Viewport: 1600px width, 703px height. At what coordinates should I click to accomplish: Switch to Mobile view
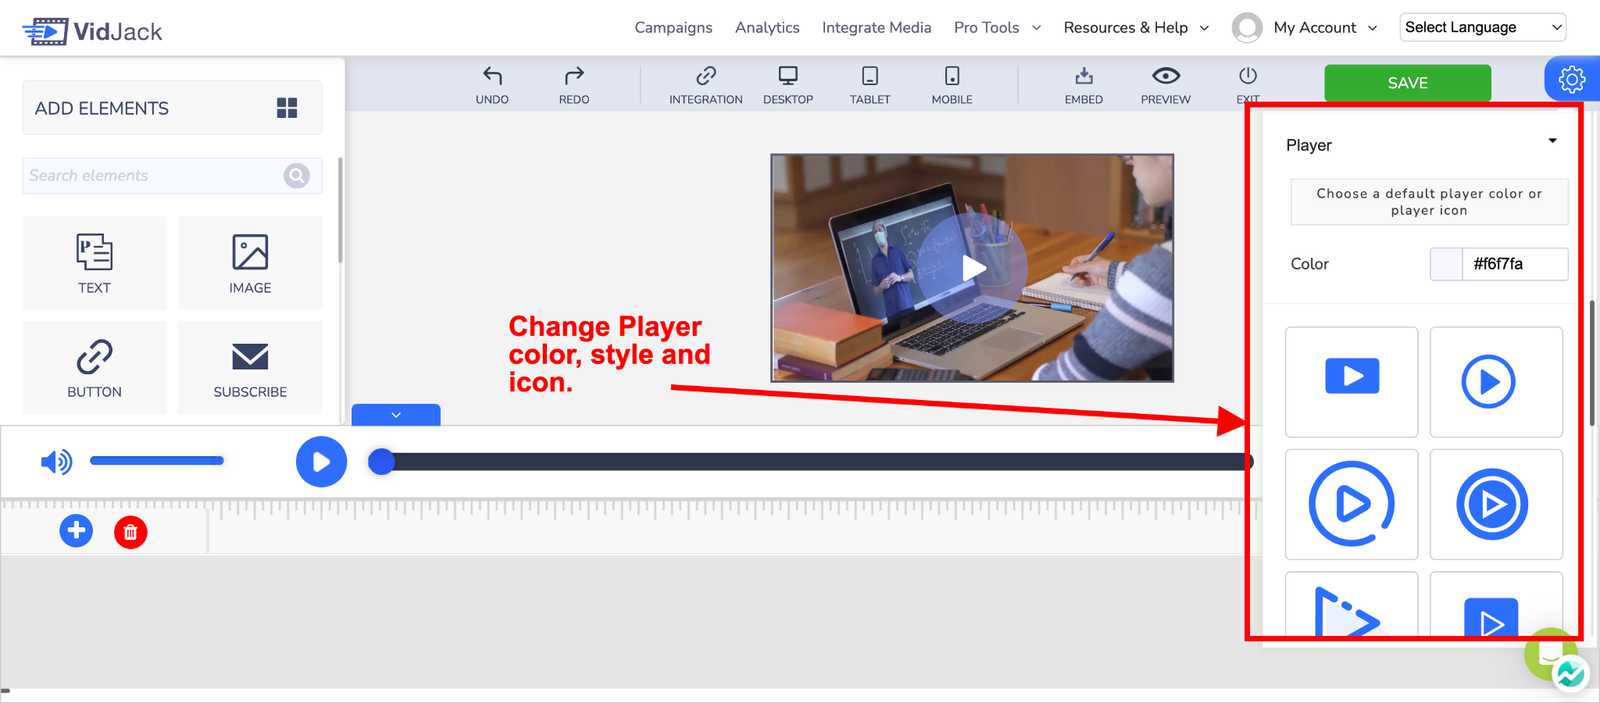point(952,85)
